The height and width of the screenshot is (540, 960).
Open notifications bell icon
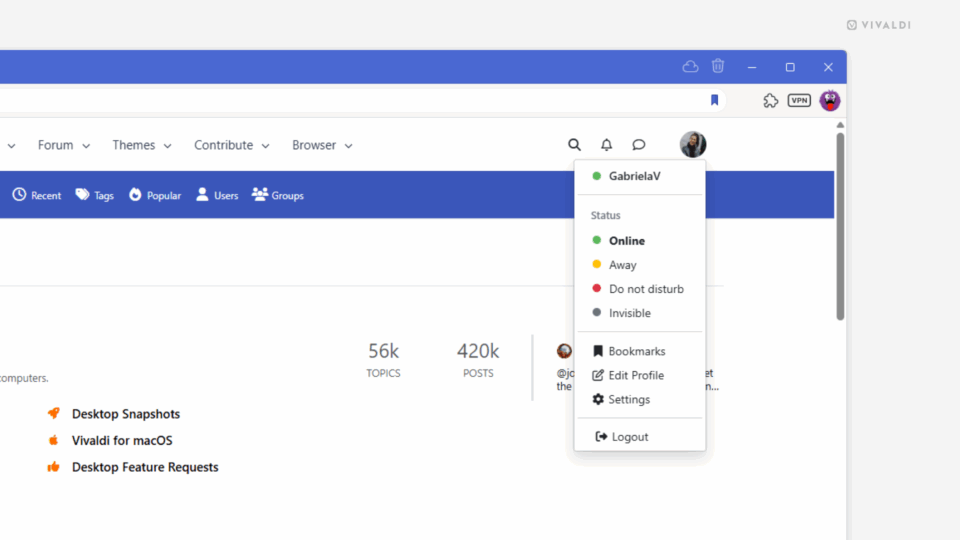click(606, 144)
